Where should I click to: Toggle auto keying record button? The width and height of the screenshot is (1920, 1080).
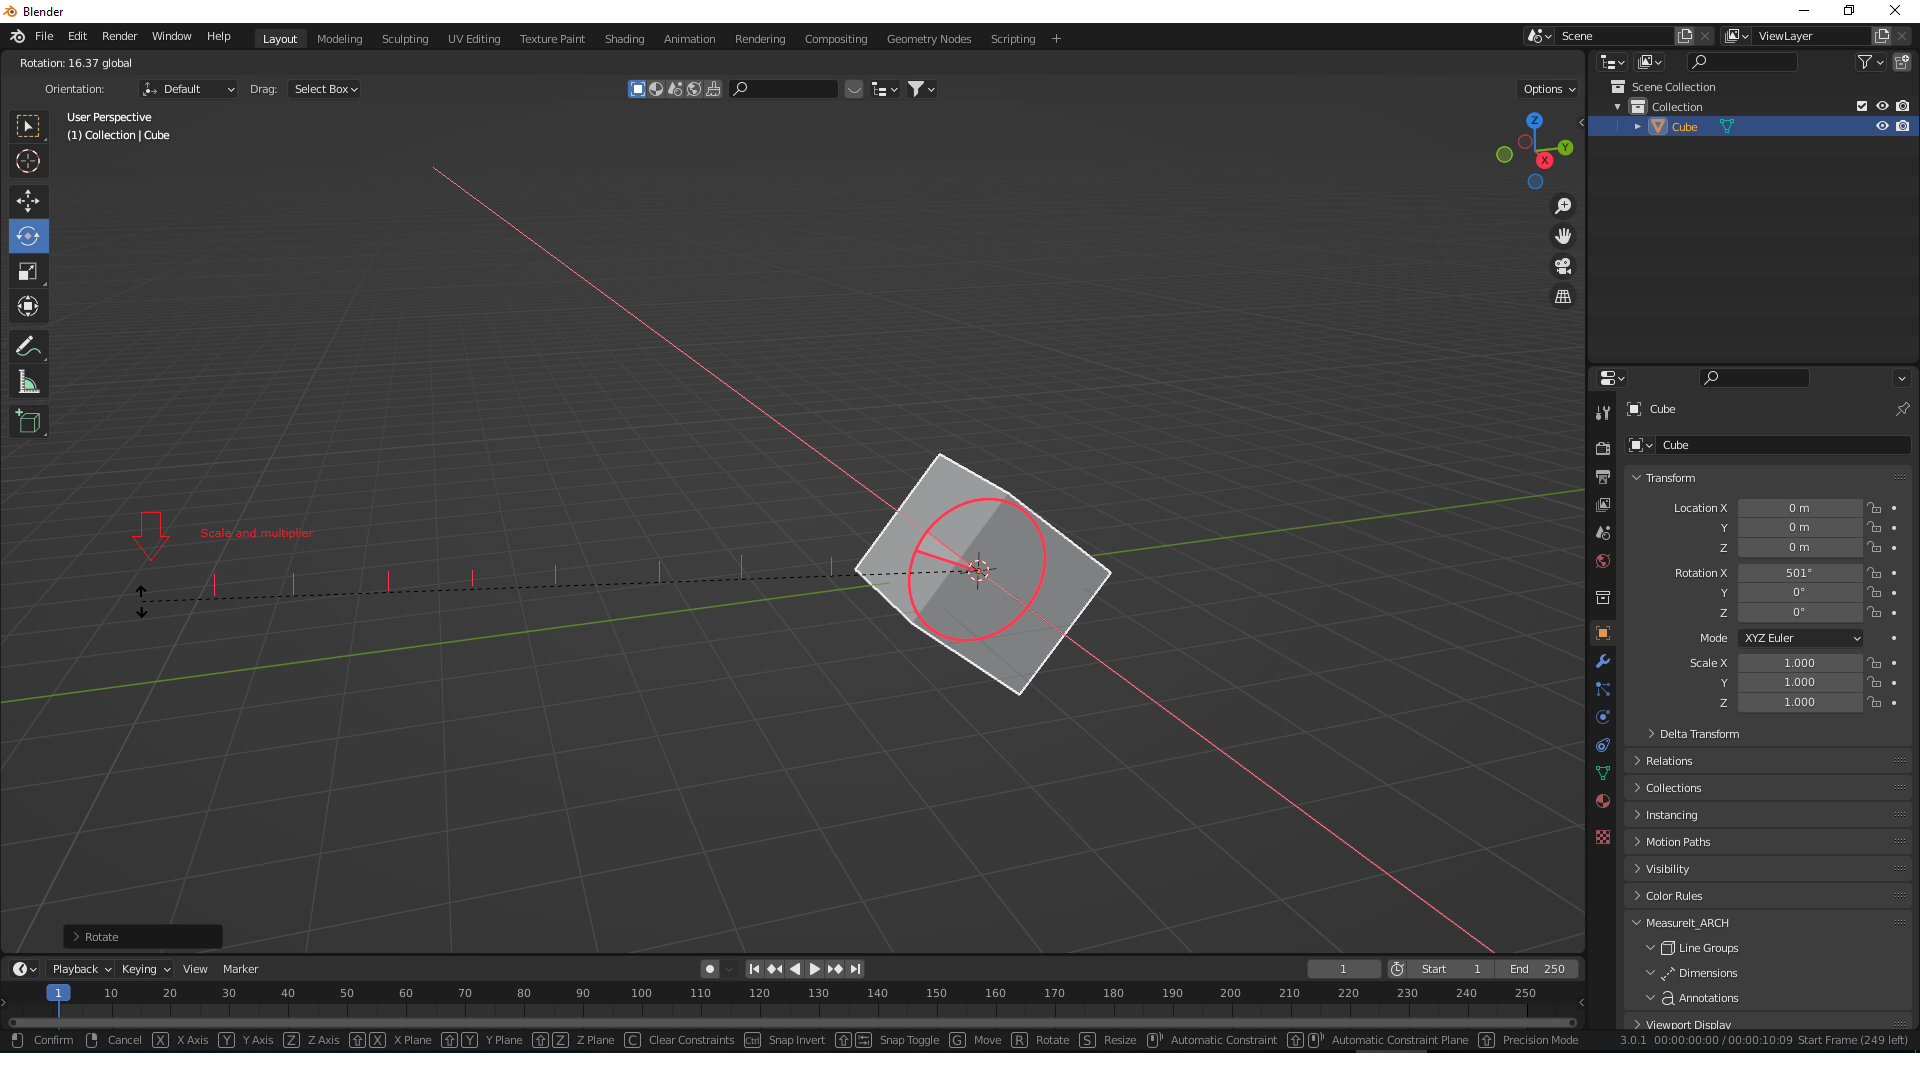point(710,969)
